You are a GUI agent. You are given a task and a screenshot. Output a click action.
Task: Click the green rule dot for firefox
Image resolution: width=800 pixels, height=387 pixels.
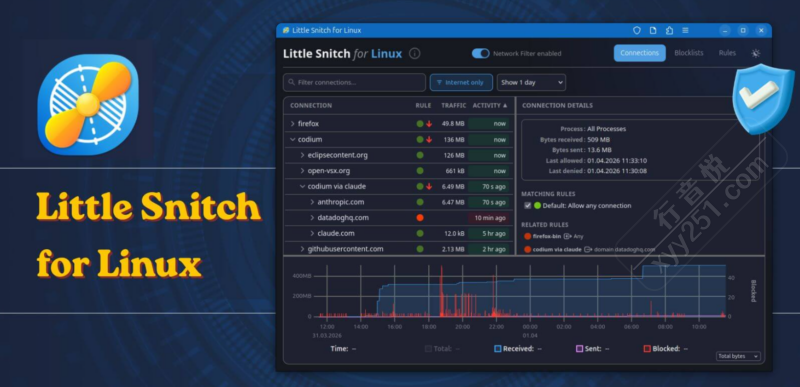[420, 124]
